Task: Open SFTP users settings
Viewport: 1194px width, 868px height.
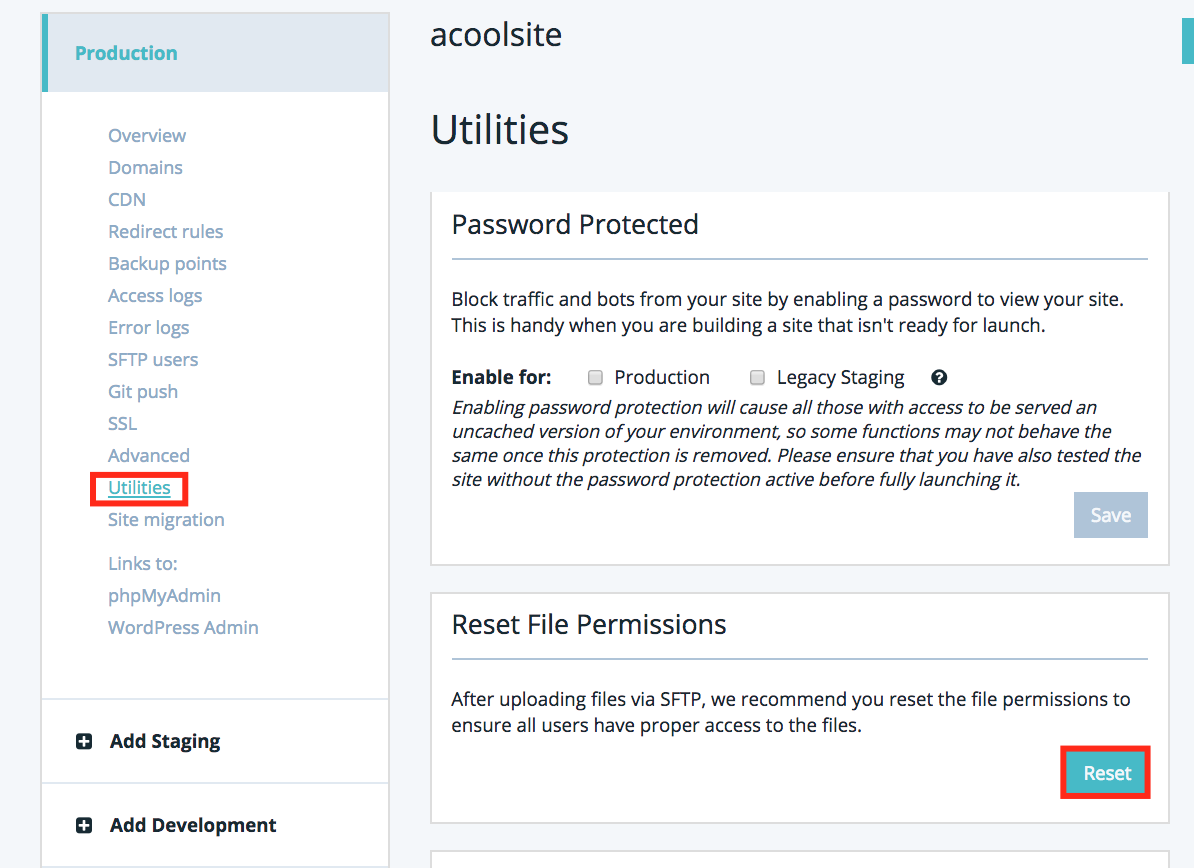Action: click(x=153, y=359)
